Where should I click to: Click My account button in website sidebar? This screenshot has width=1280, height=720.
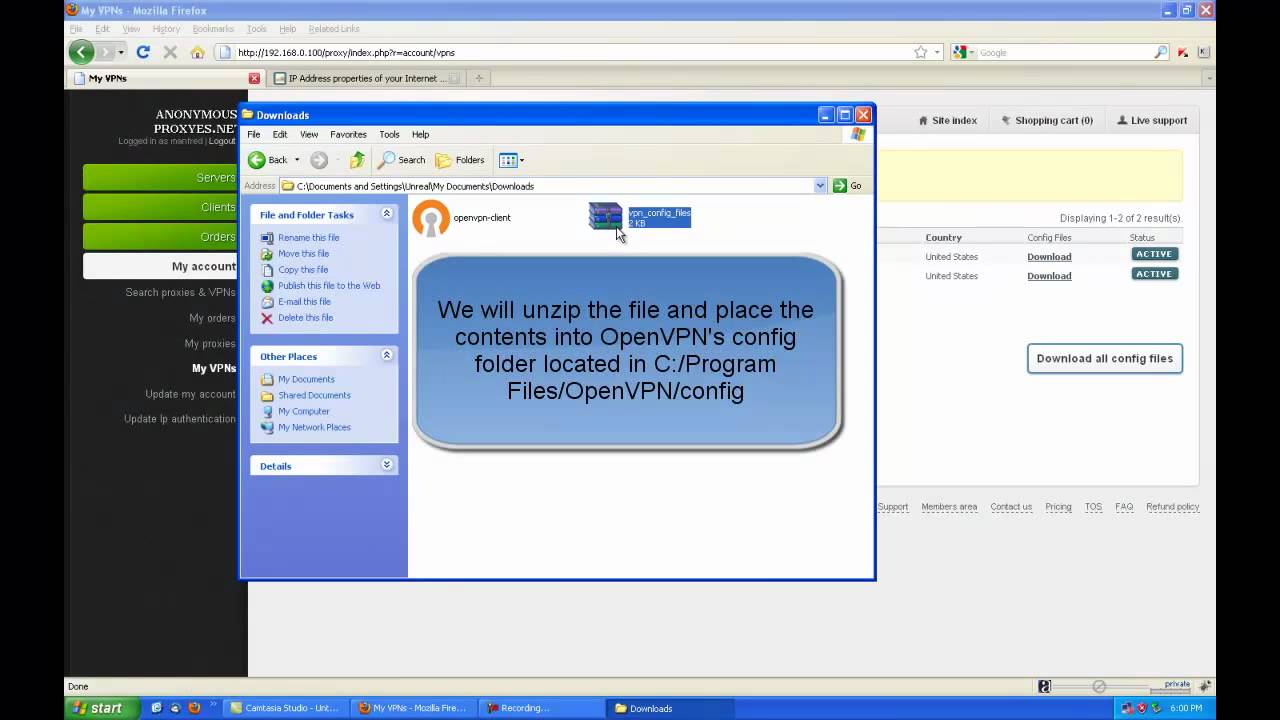point(160,266)
